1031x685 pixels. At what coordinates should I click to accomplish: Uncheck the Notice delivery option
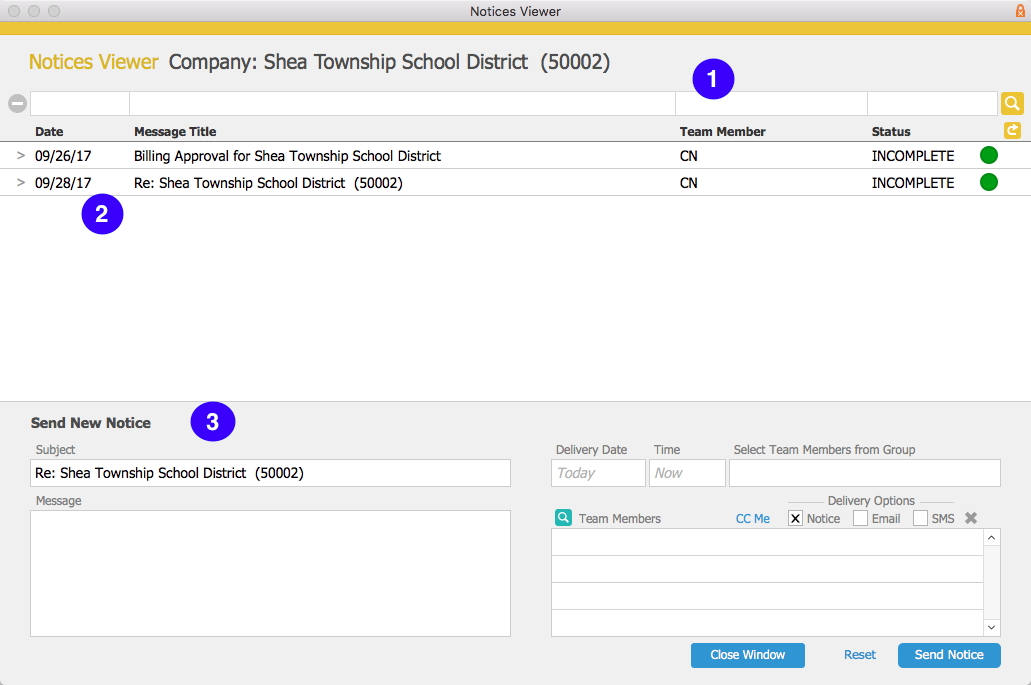tap(795, 518)
